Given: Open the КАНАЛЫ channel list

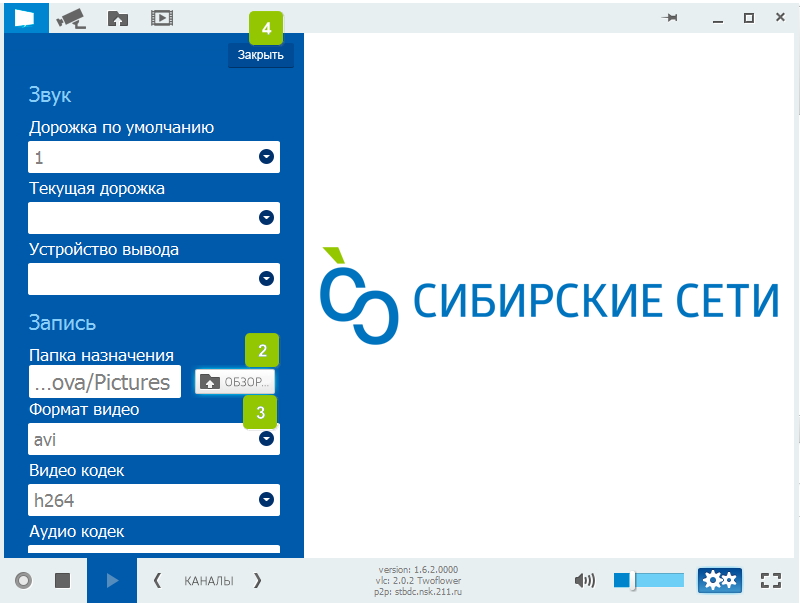Looking at the screenshot, I should pyautogui.click(x=209, y=581).
